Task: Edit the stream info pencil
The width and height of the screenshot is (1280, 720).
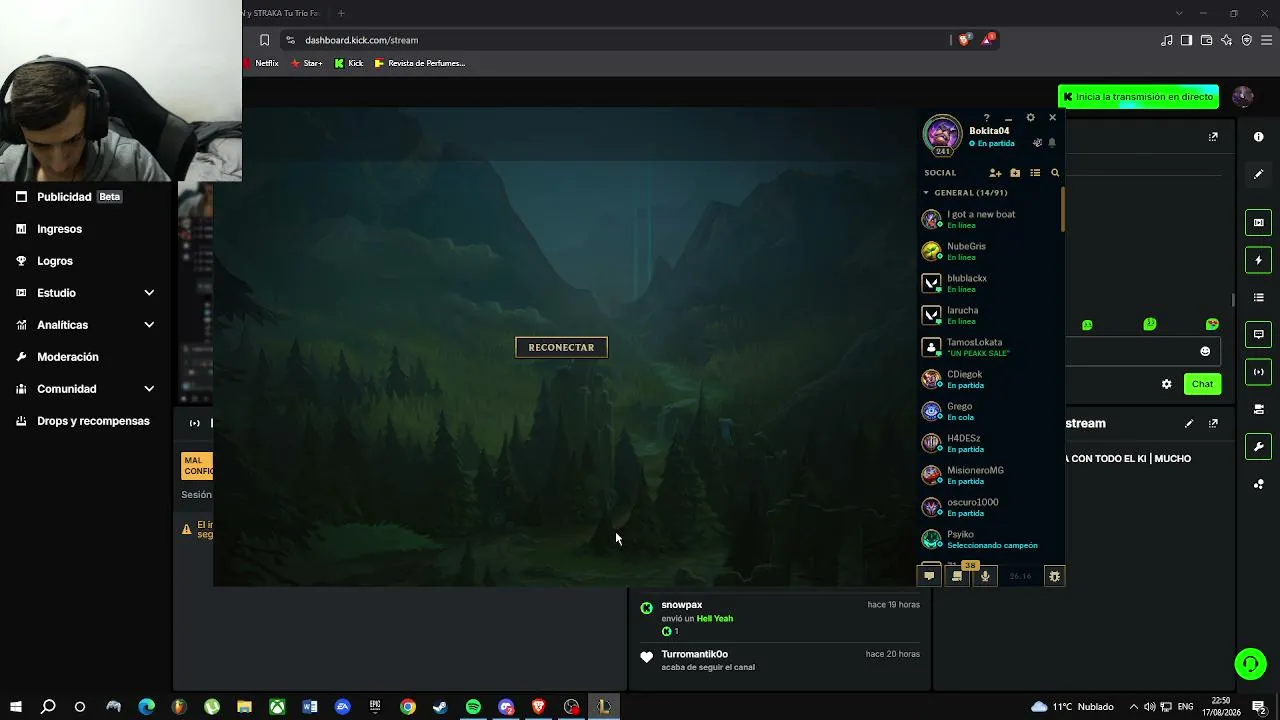Action: (1189, 424)
